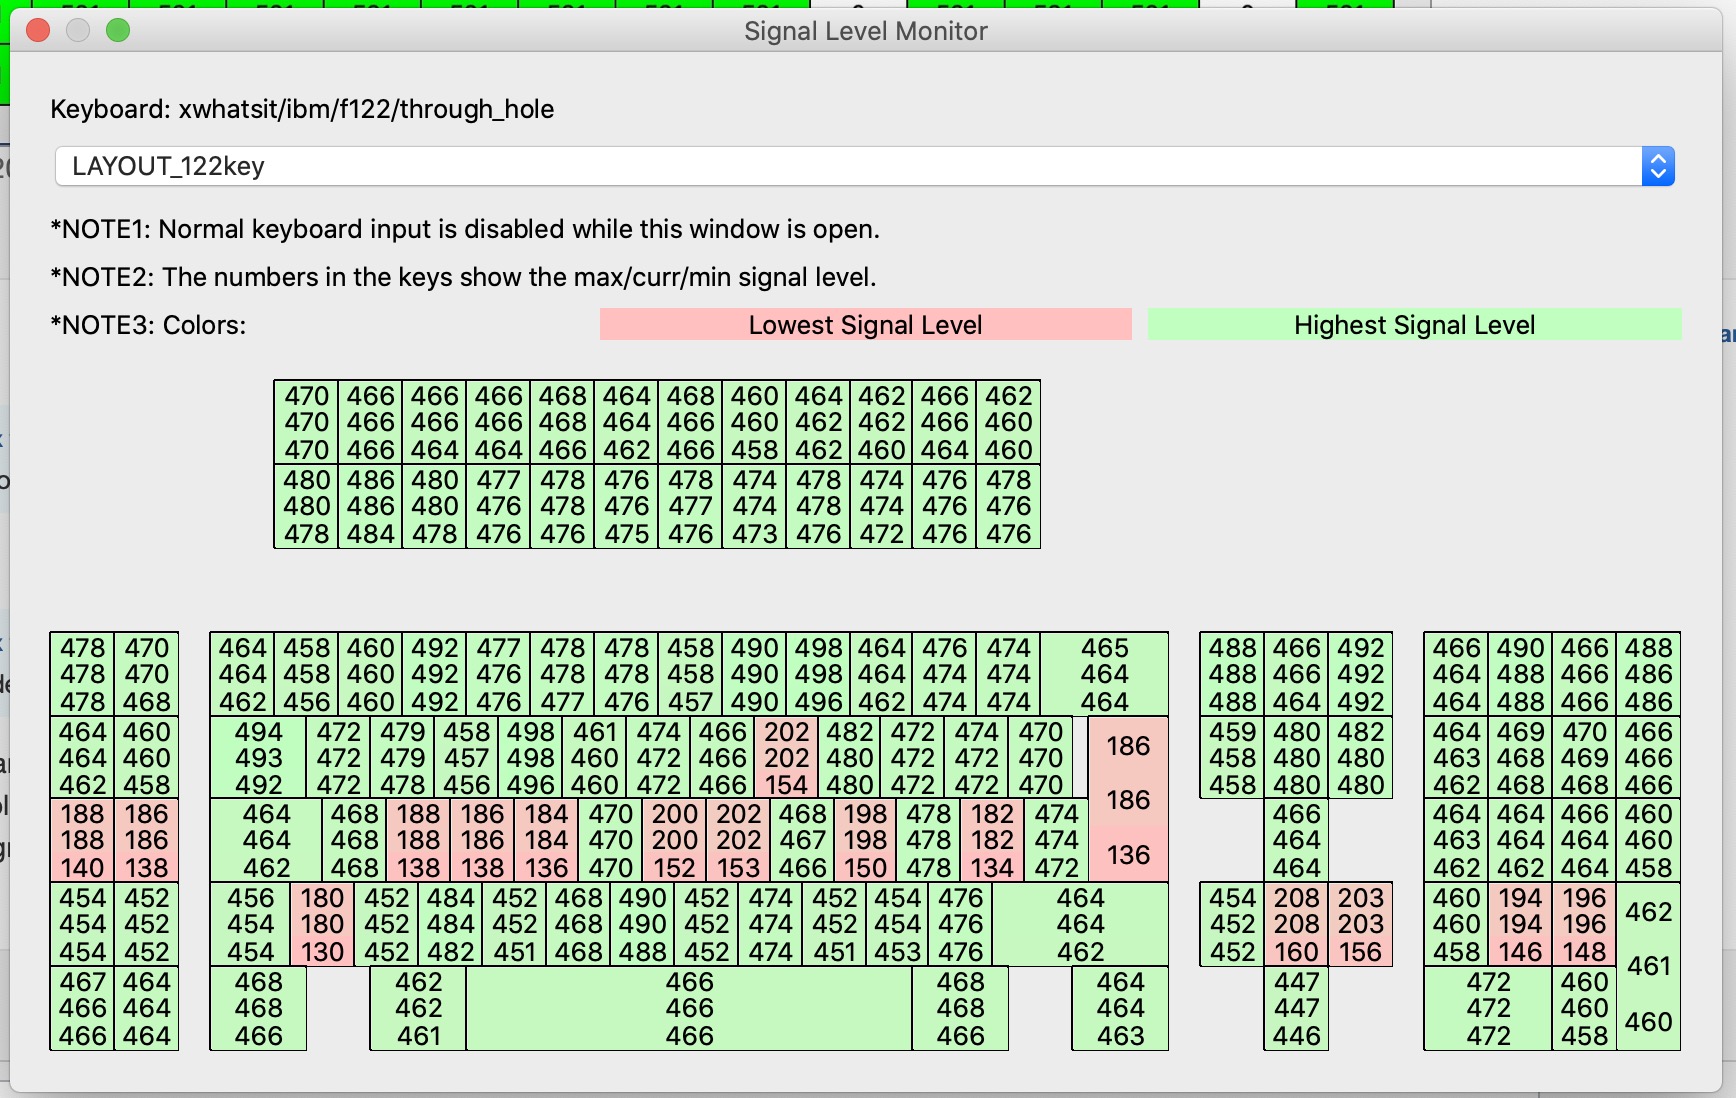The image size is (1736, 1098).
Task: Click the pink Lowest Signal Level swatch
Action: pos(865,325)
